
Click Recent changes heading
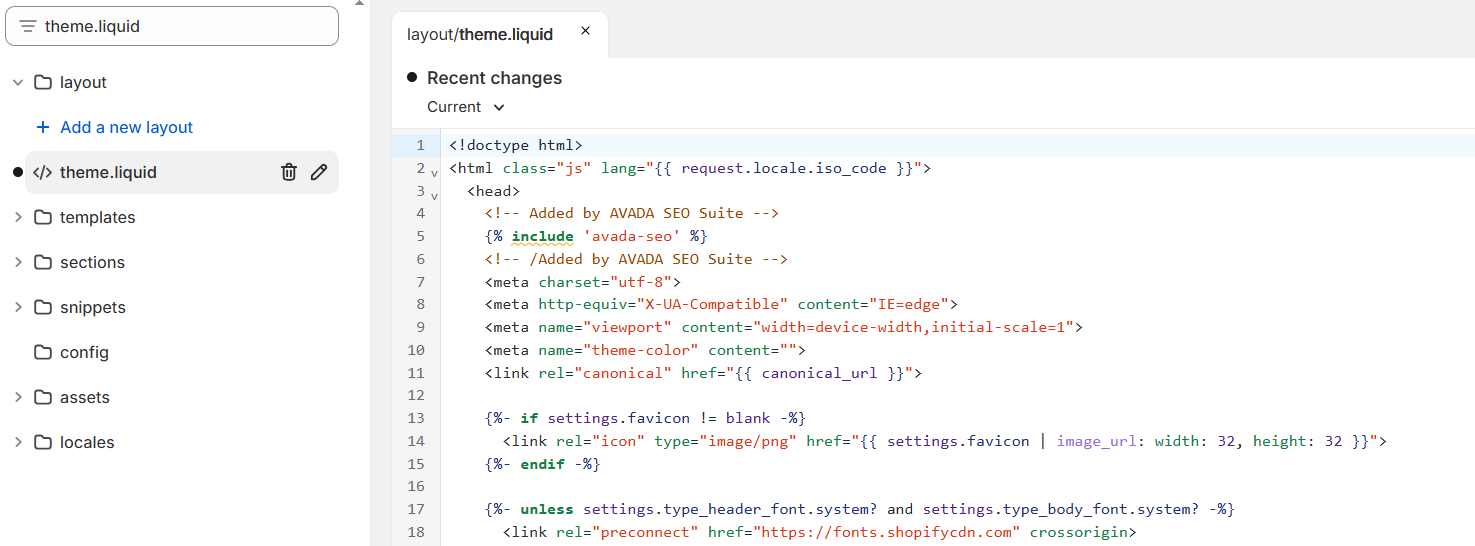(494, 78)
